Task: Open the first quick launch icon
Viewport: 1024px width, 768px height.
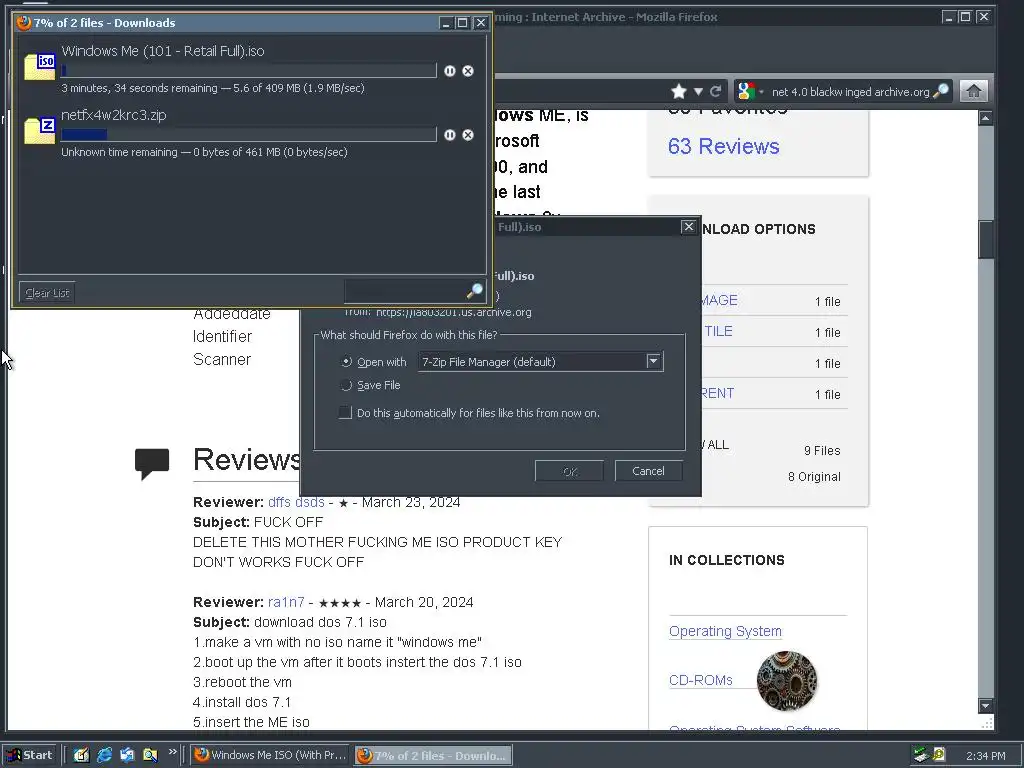Action: pos(81,756)
